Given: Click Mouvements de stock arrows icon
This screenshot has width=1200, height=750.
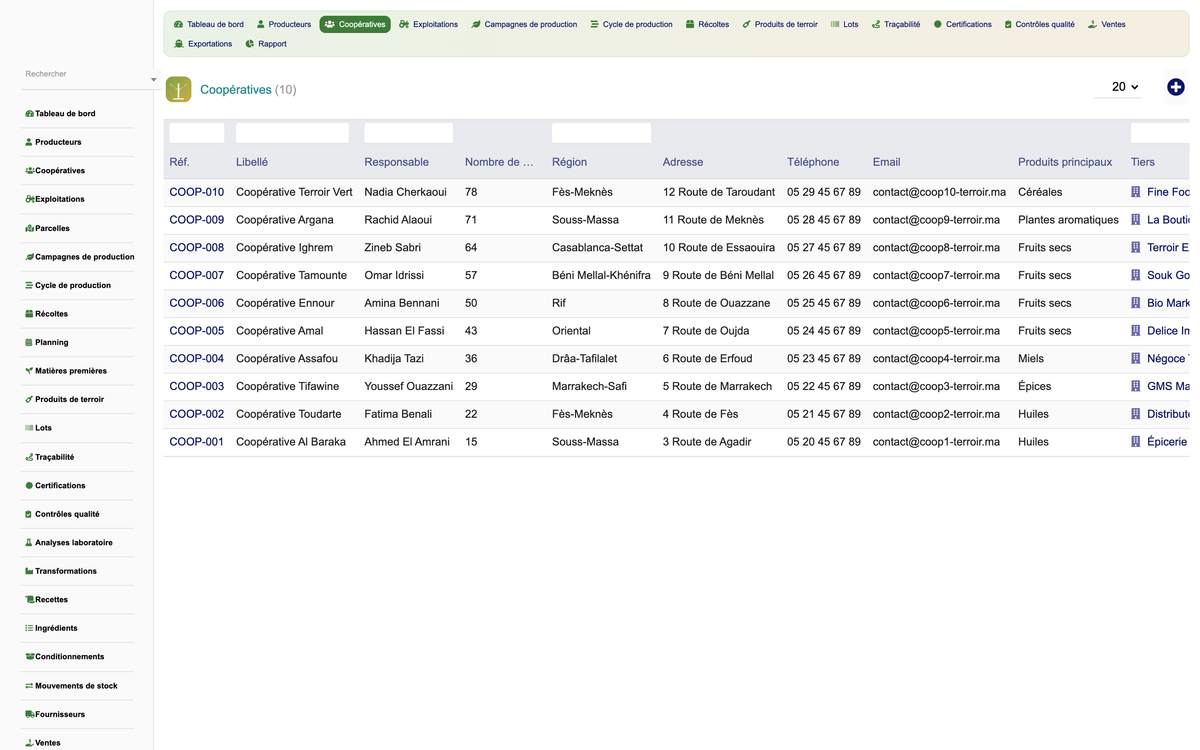Looking at the screenshot, I should (x=29, y=686).
